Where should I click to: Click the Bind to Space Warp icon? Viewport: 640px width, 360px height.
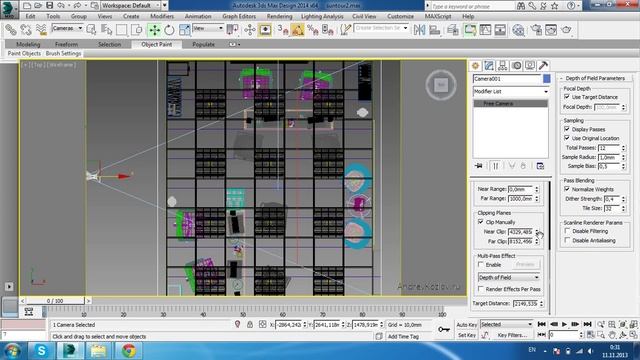(41, 30)
